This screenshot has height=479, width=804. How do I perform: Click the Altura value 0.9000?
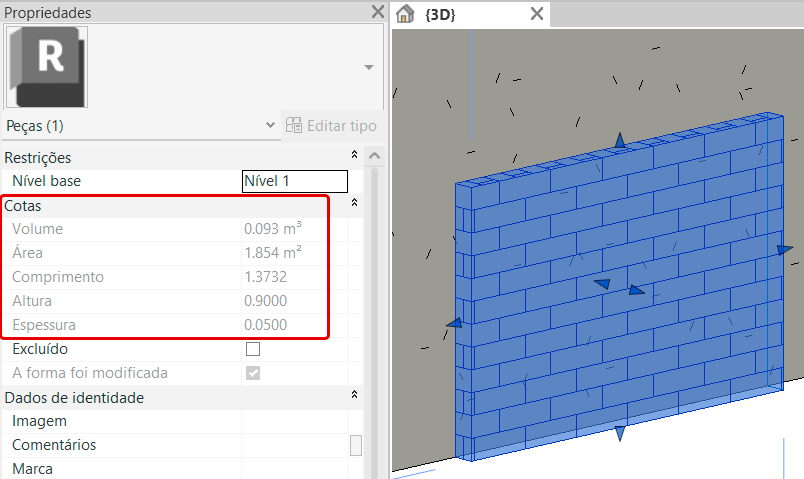point(266,301)
